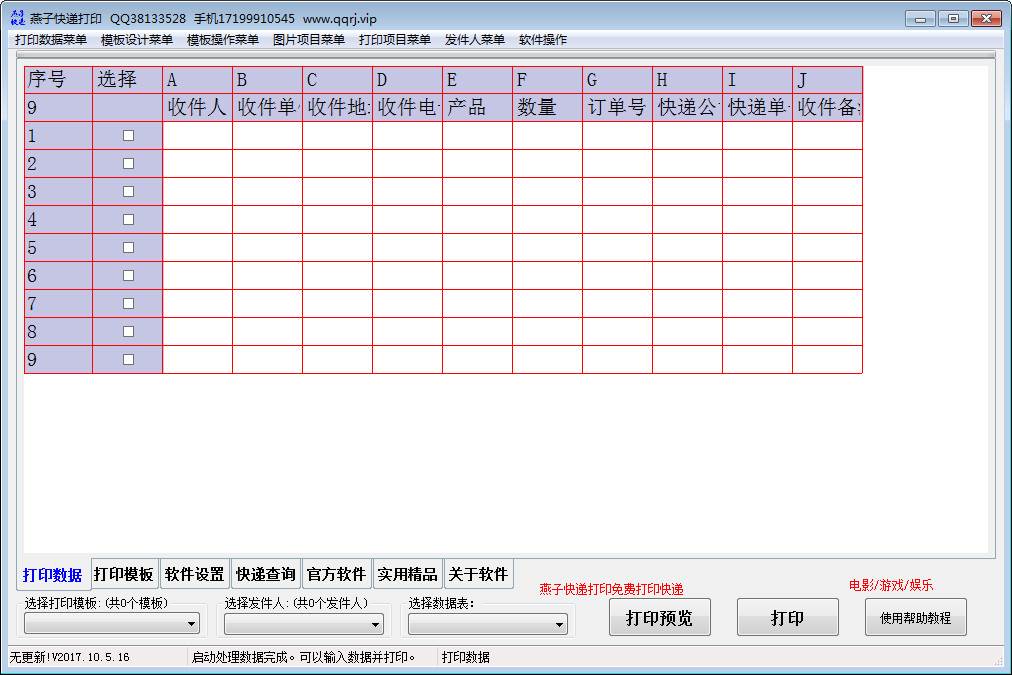Check the 选择 checkbox on row 9
Viewport: 1012px width, 675px height.
[128, 358]
